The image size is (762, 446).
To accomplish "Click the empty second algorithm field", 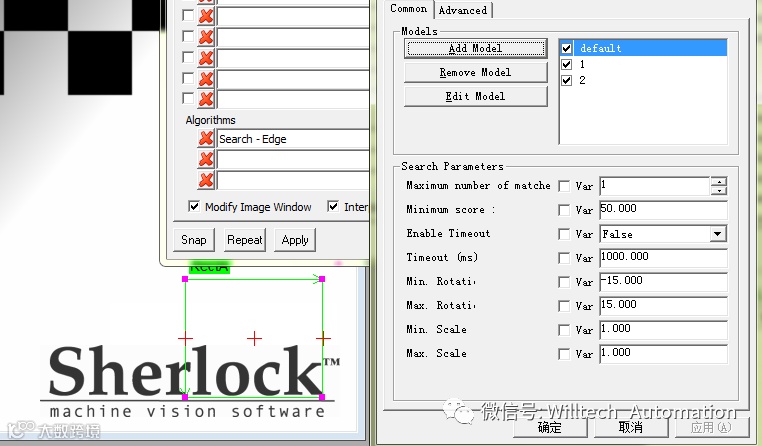I will point(293,159).
